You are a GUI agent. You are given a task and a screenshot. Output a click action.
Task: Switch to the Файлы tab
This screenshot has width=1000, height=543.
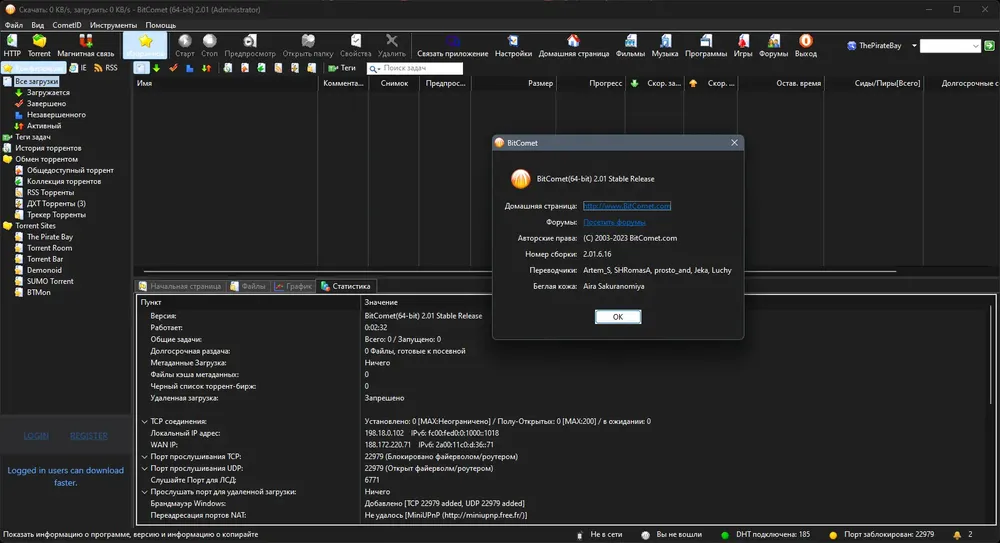click(x=248, y=286)
